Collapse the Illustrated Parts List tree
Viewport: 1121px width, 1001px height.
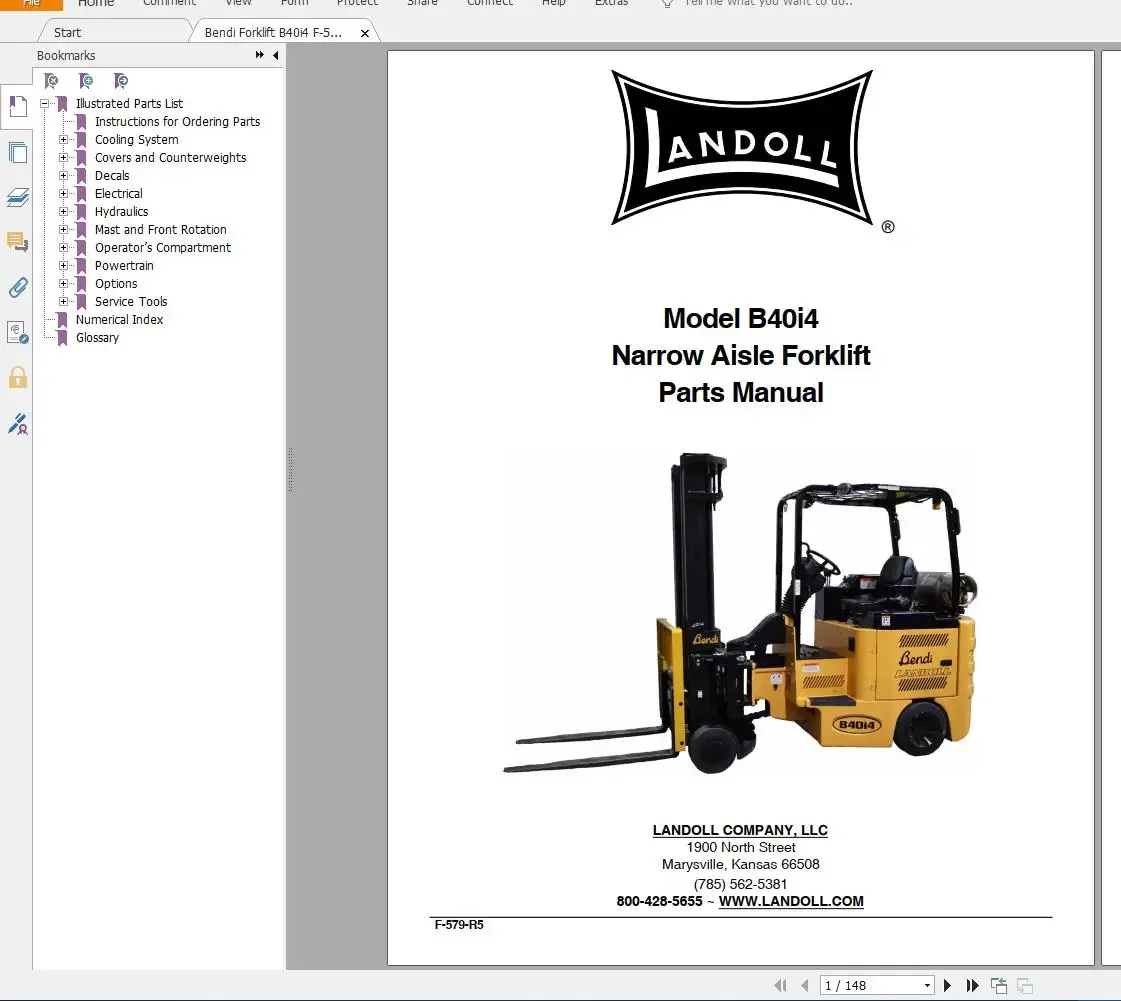(x=45, y=104)
